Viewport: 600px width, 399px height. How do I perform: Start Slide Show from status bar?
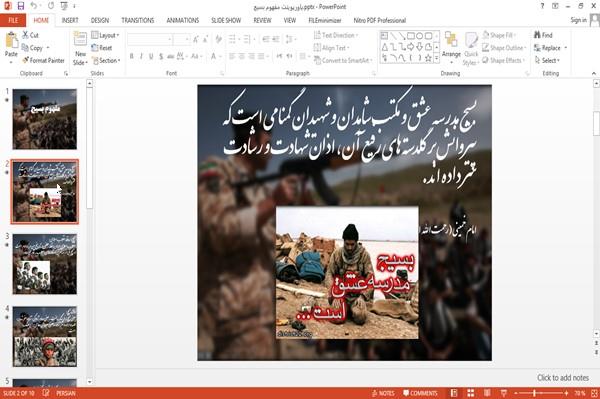point(504,393)
